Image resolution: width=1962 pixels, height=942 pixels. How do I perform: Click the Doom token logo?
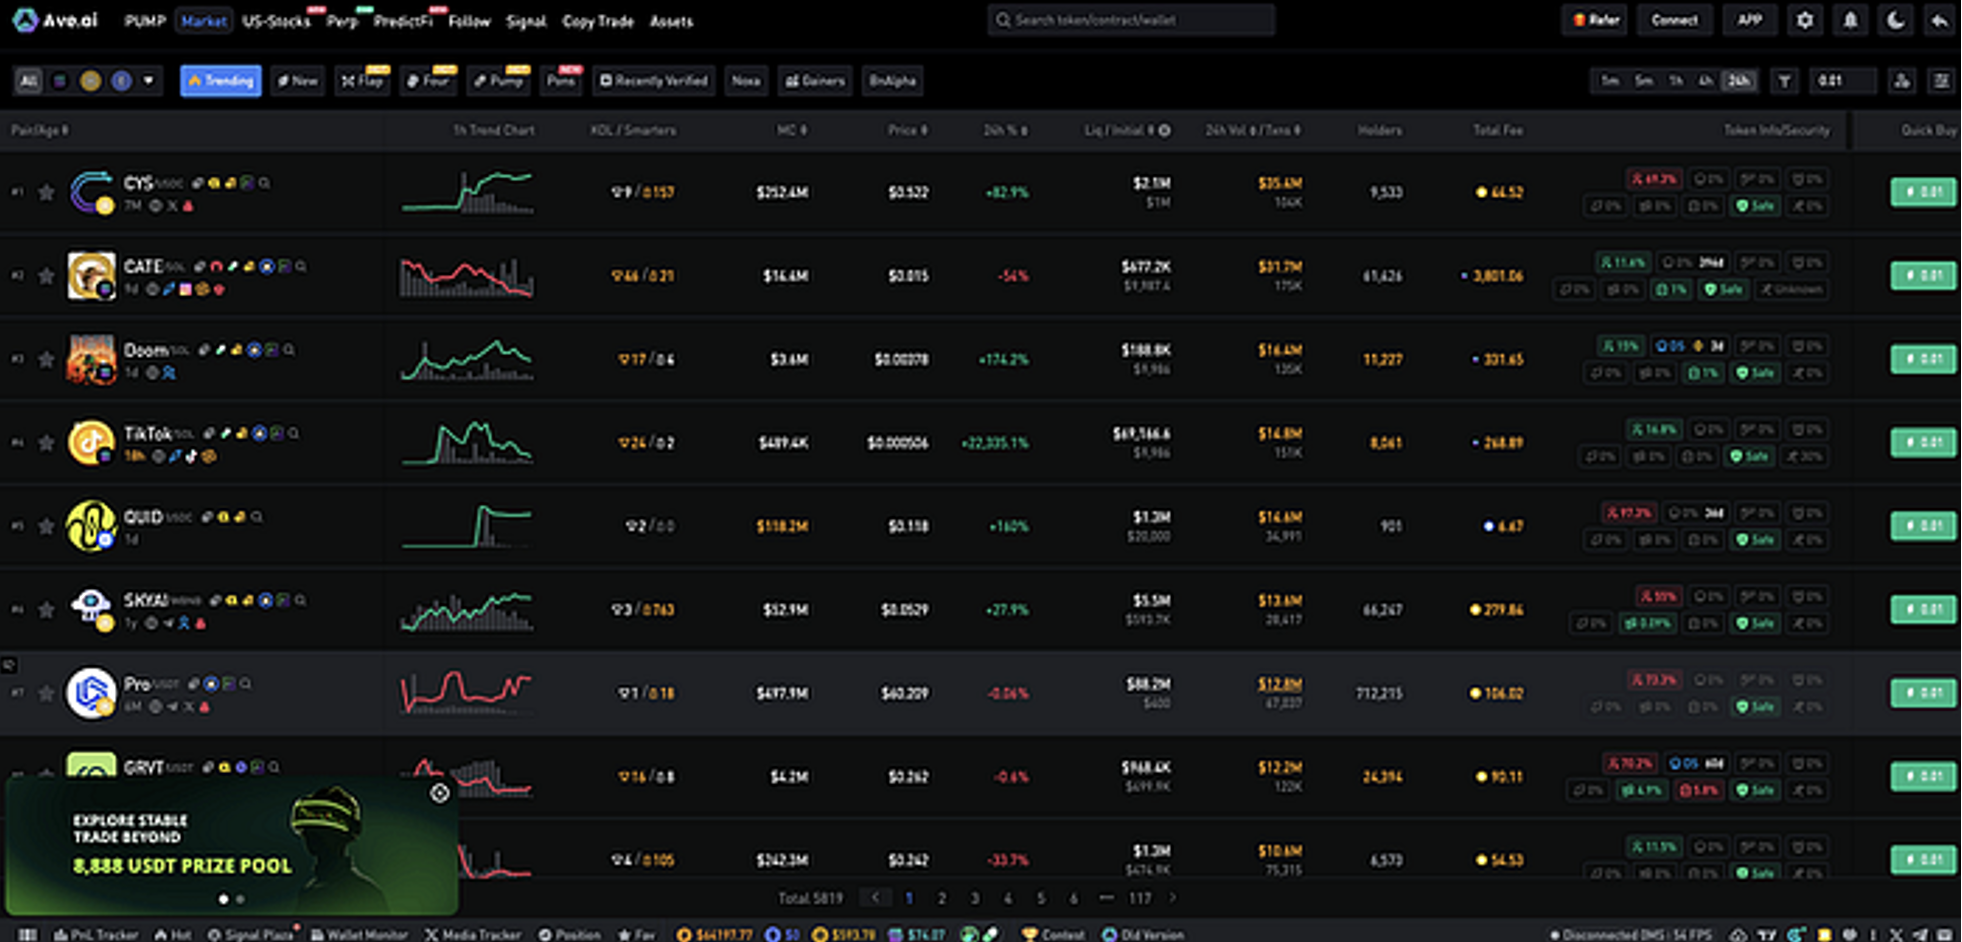click(91, 359)
